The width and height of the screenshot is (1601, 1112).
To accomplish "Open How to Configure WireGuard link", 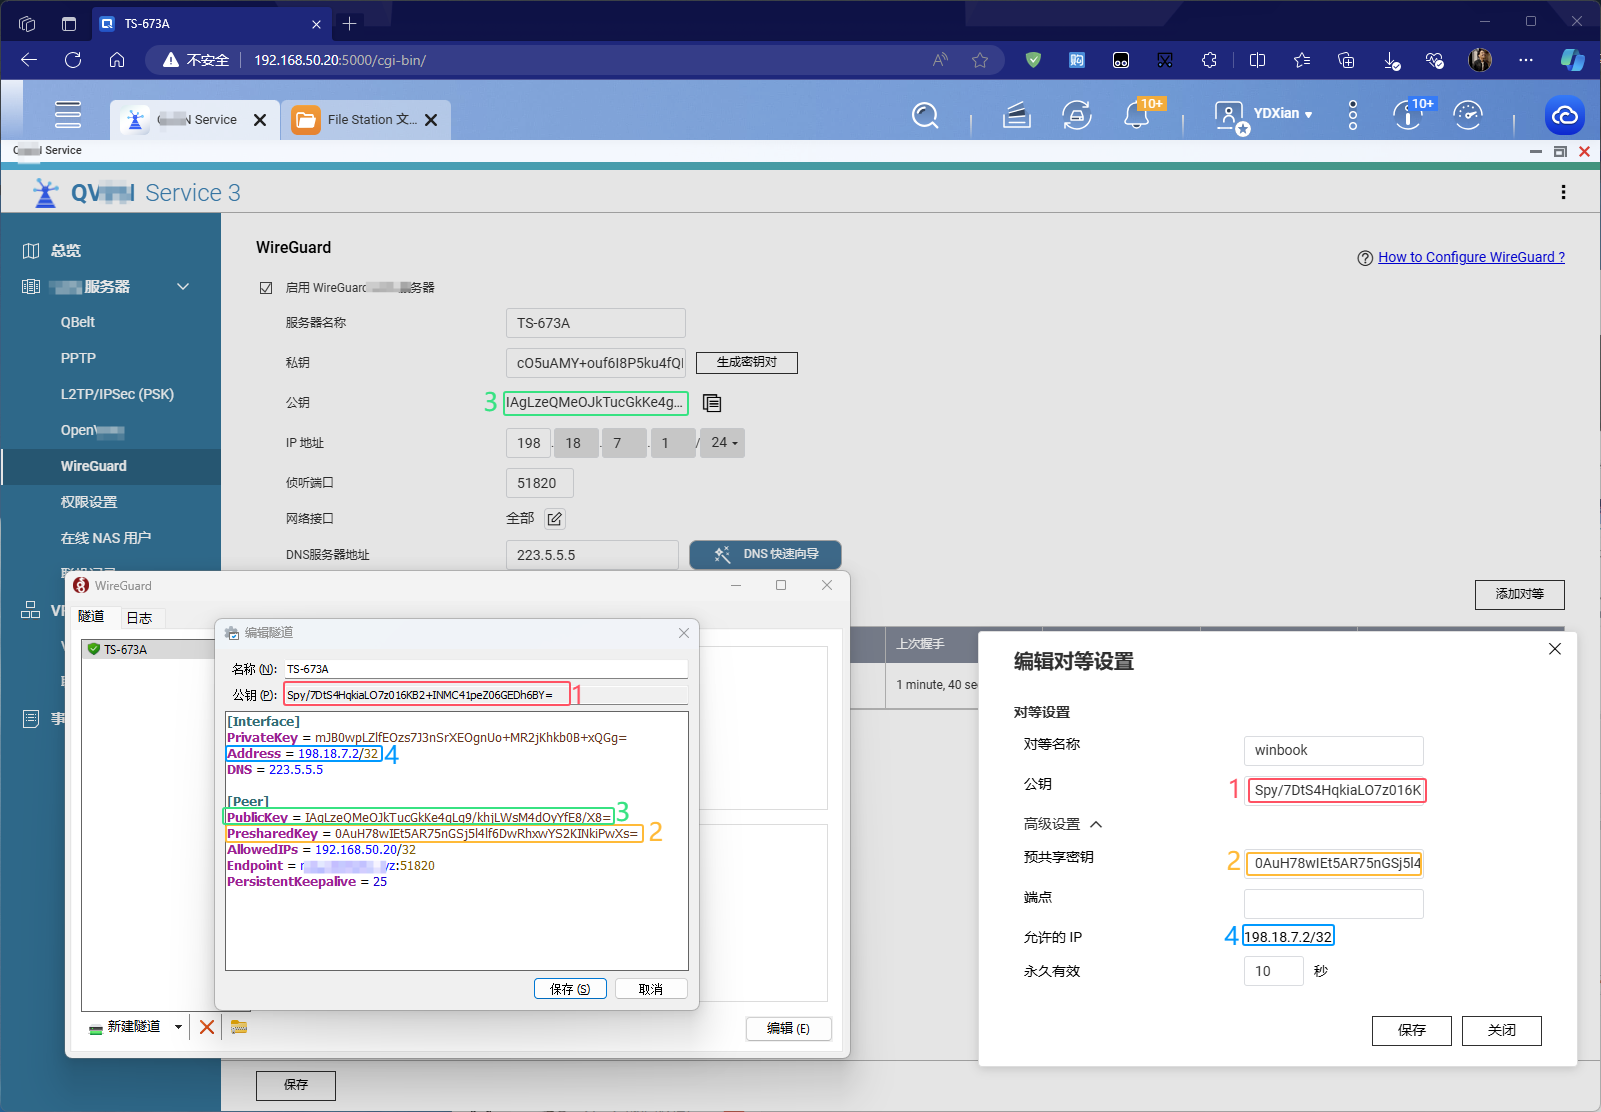I will pos(1471,257).
